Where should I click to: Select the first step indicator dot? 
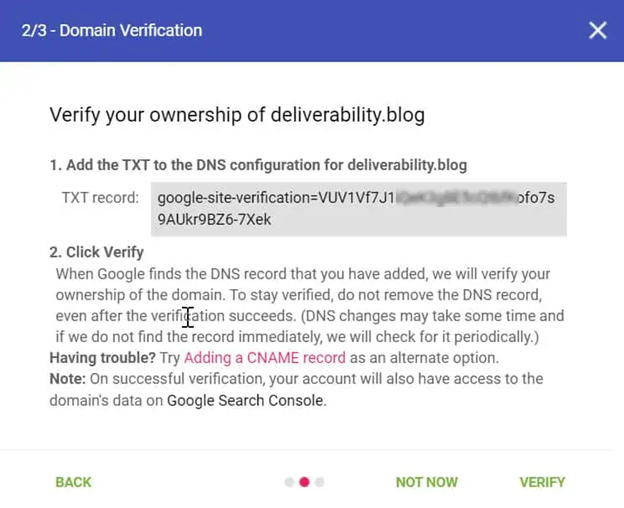[x=289, y=482]
